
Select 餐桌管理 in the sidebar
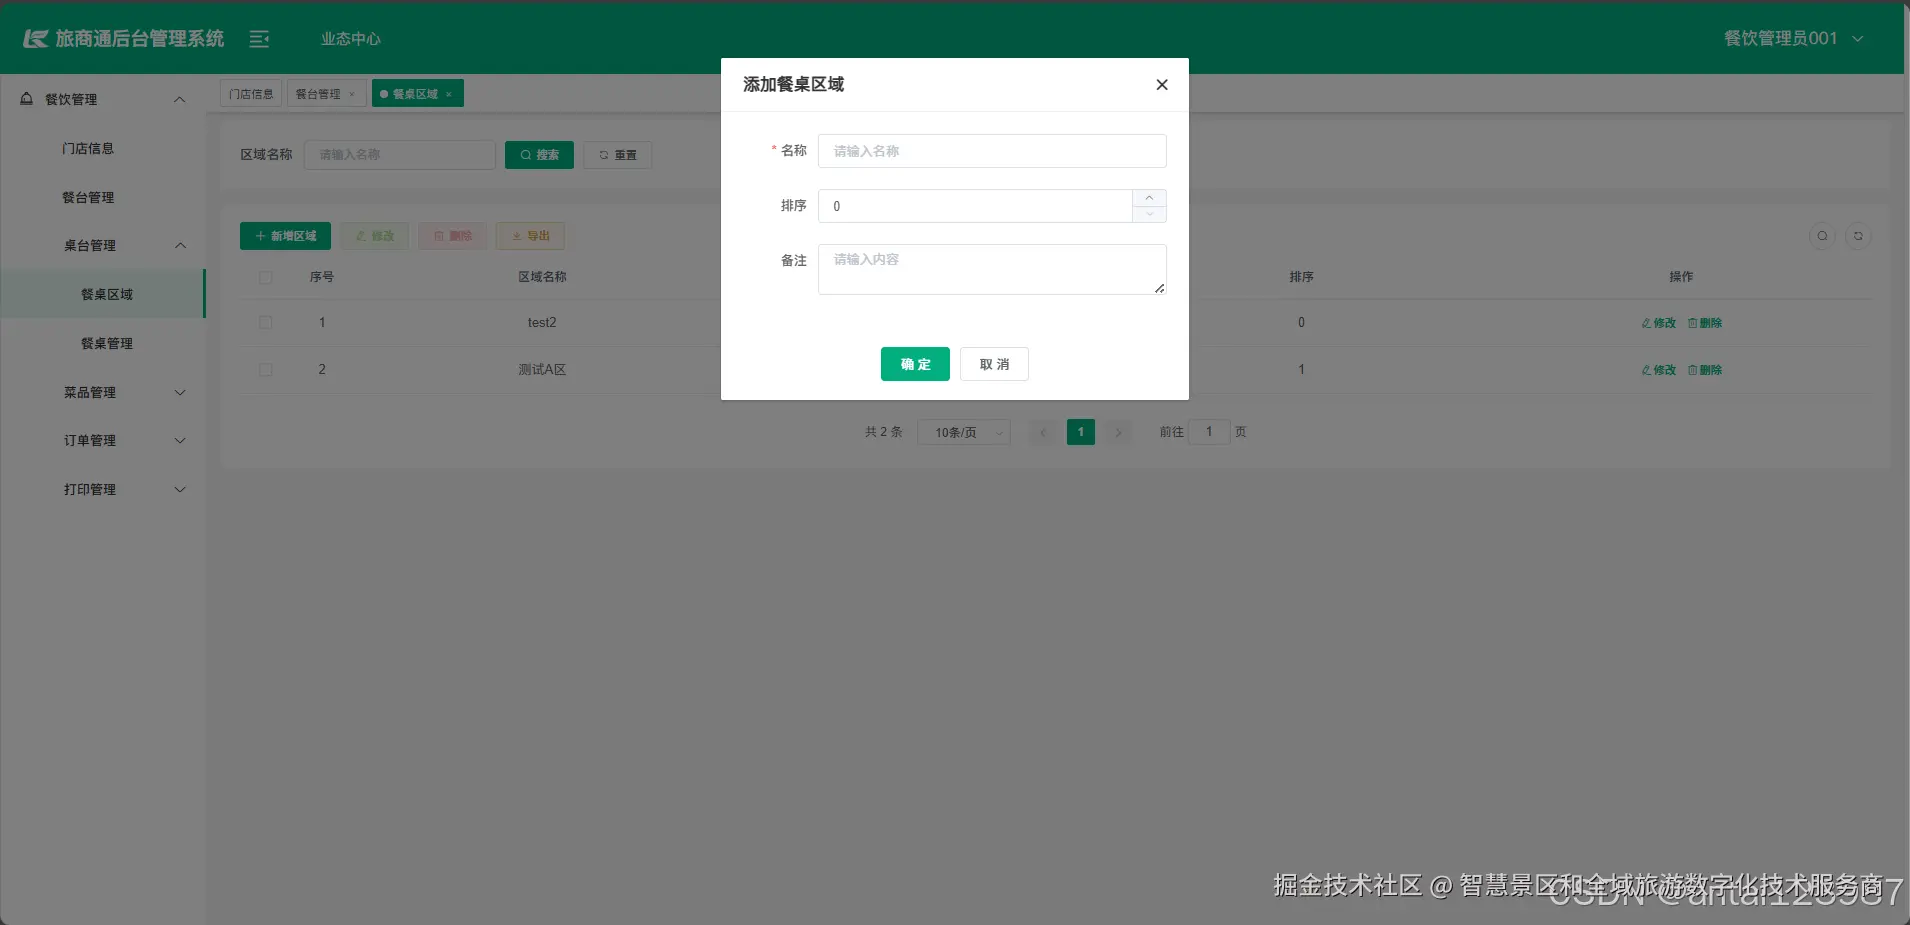pos(107,343)
